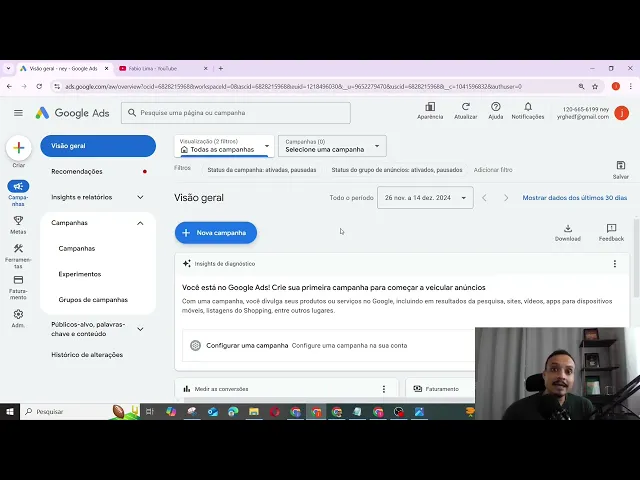Close the YouTube tab

coord(206,69)
